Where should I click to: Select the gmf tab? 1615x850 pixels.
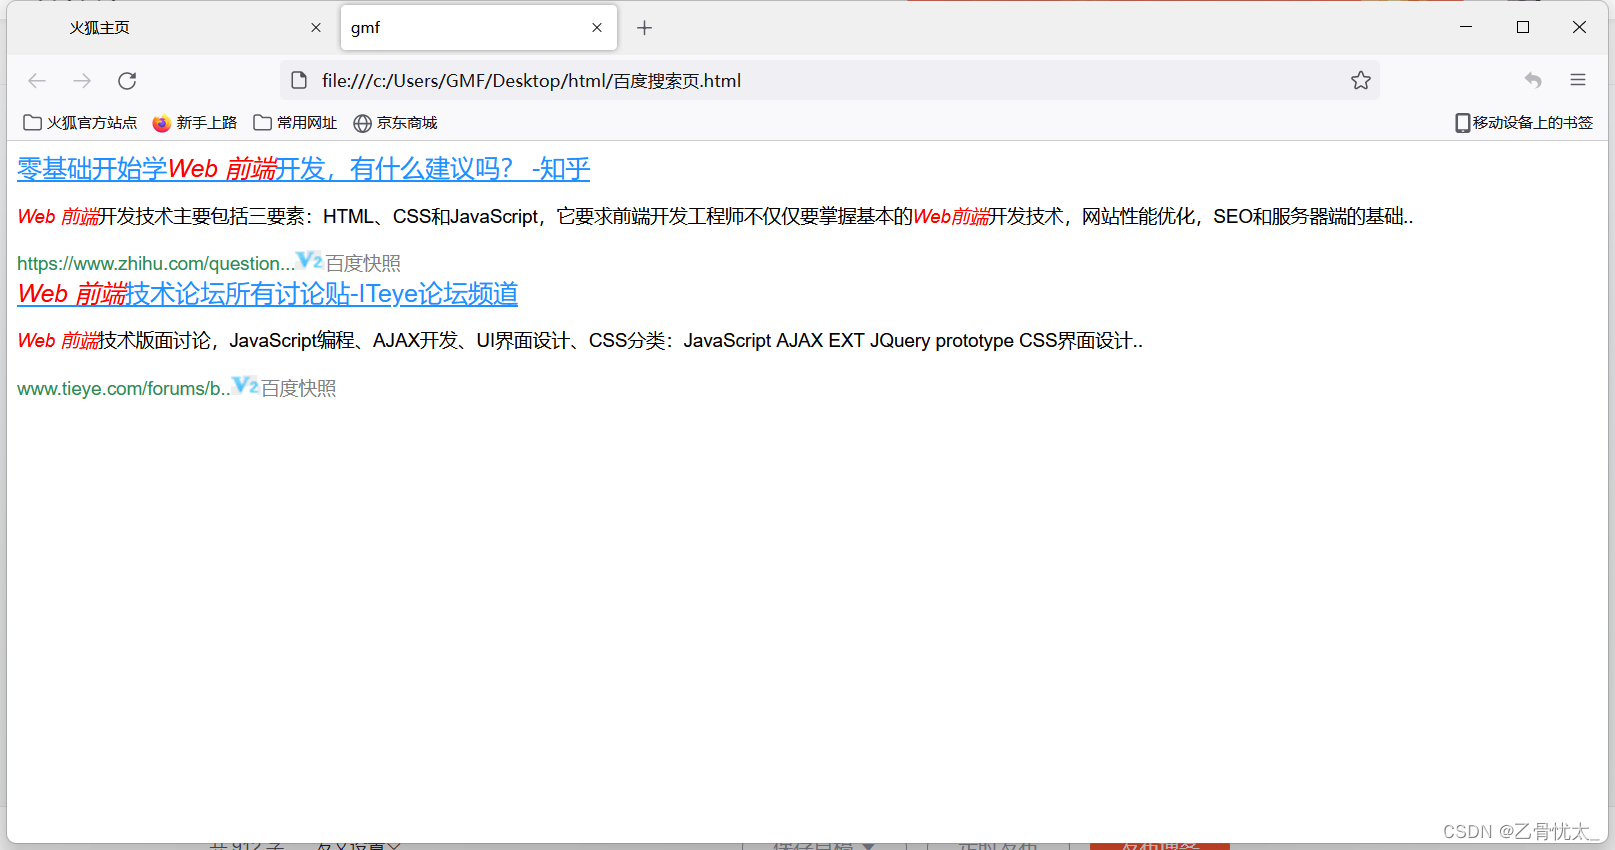(x=478, y=28)
